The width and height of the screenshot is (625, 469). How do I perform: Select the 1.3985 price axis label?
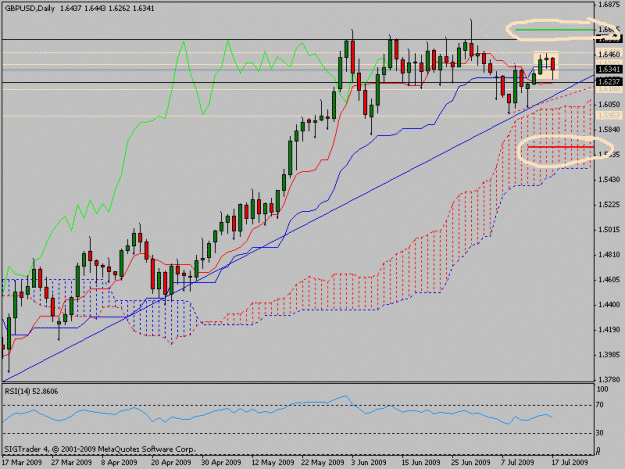609,355
